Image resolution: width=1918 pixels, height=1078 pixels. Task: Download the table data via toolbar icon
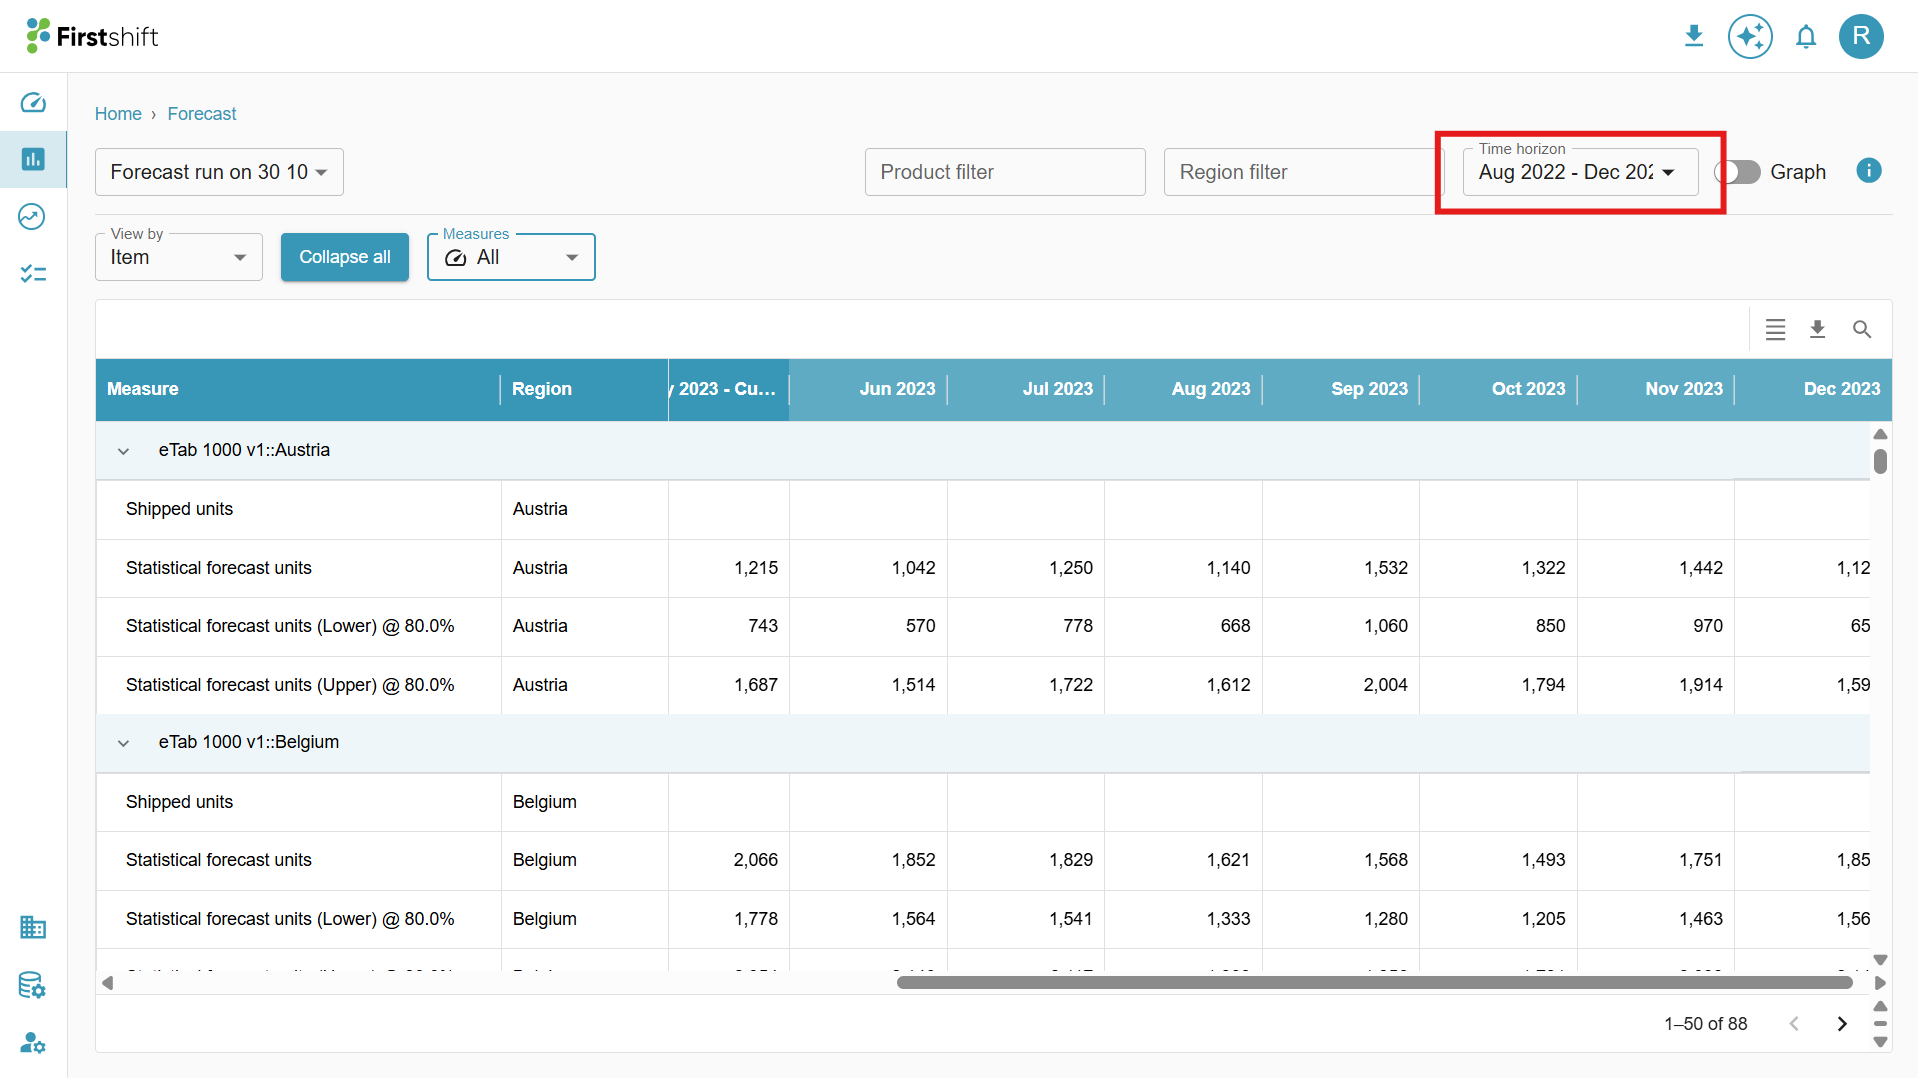(1818, 329)
